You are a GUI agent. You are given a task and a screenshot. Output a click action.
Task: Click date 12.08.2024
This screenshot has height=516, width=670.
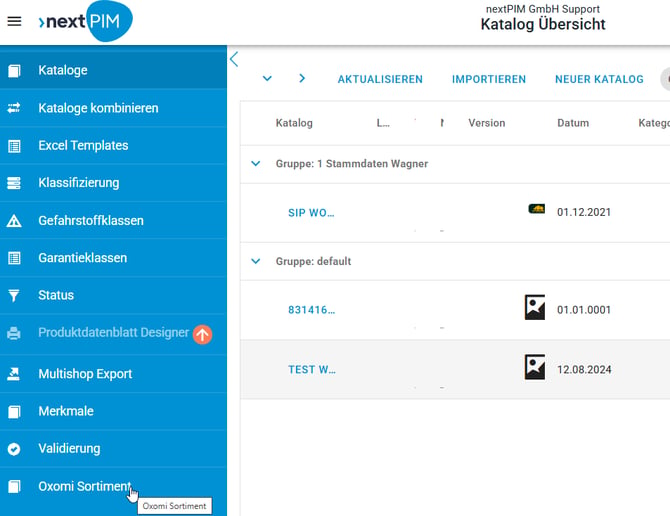click(x=584, y=369)
